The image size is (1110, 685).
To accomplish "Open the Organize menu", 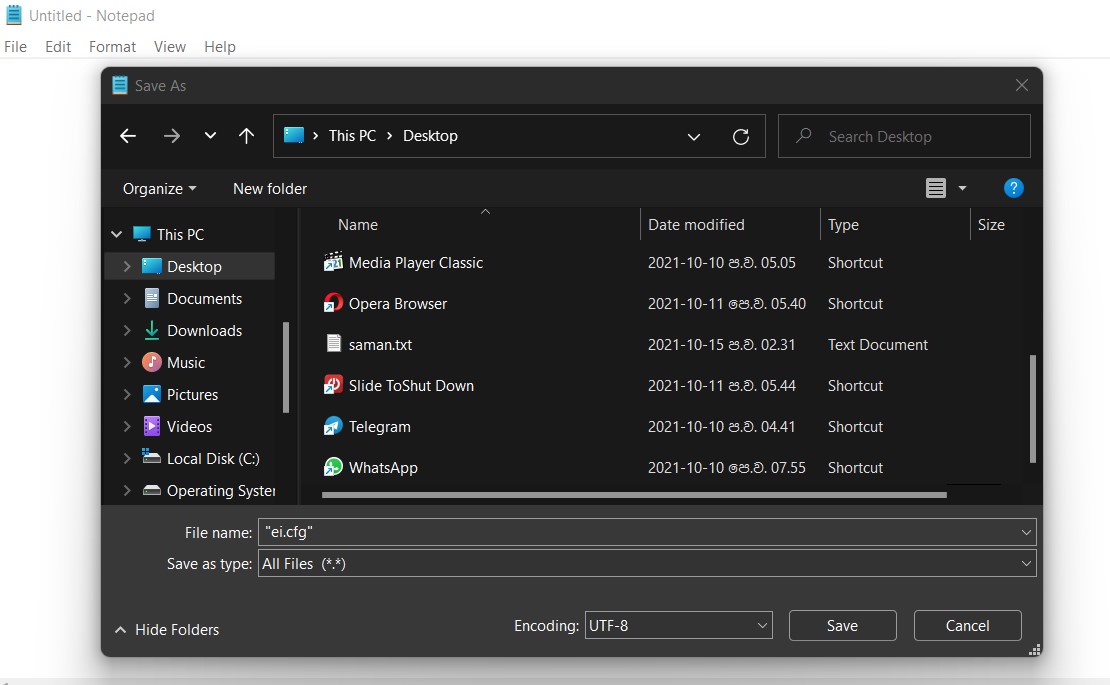I will 159,189.
